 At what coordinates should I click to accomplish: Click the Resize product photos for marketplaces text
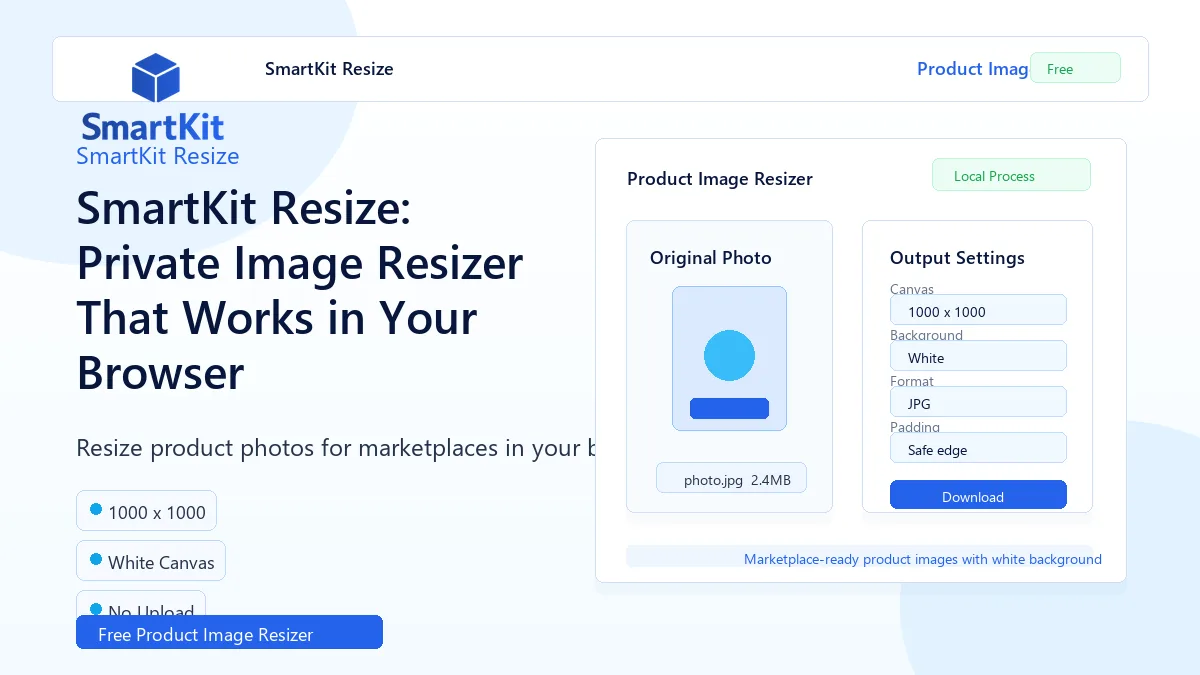[336, 447]
